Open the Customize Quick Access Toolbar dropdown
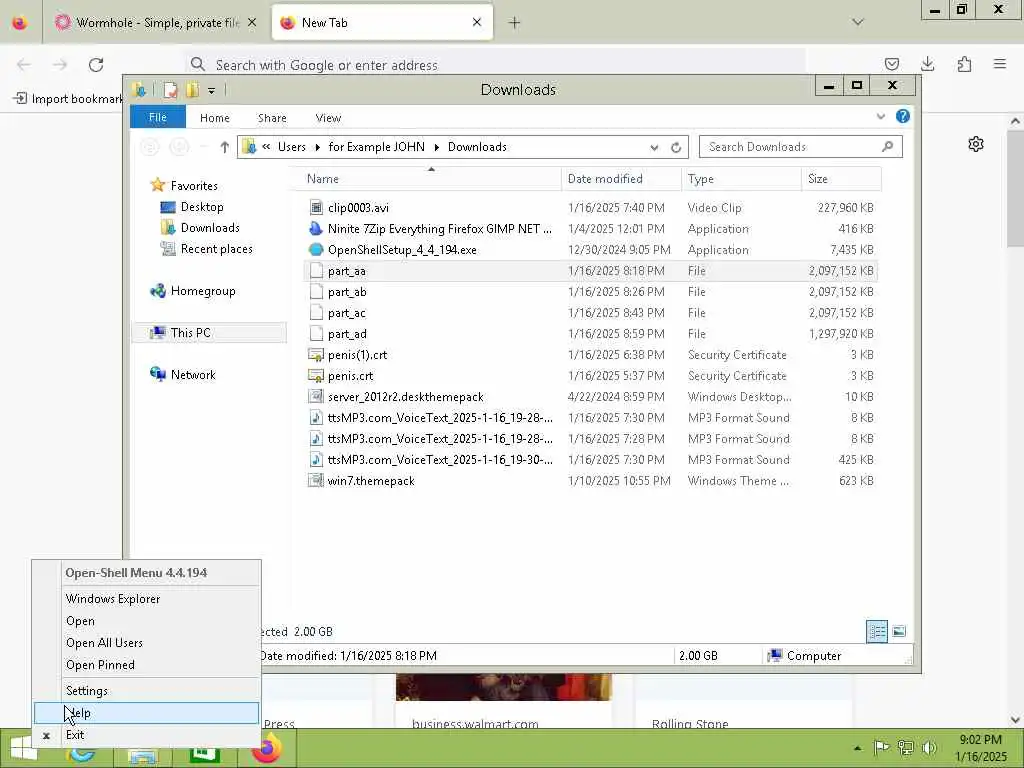1024x768 pixels. [212, 90]
